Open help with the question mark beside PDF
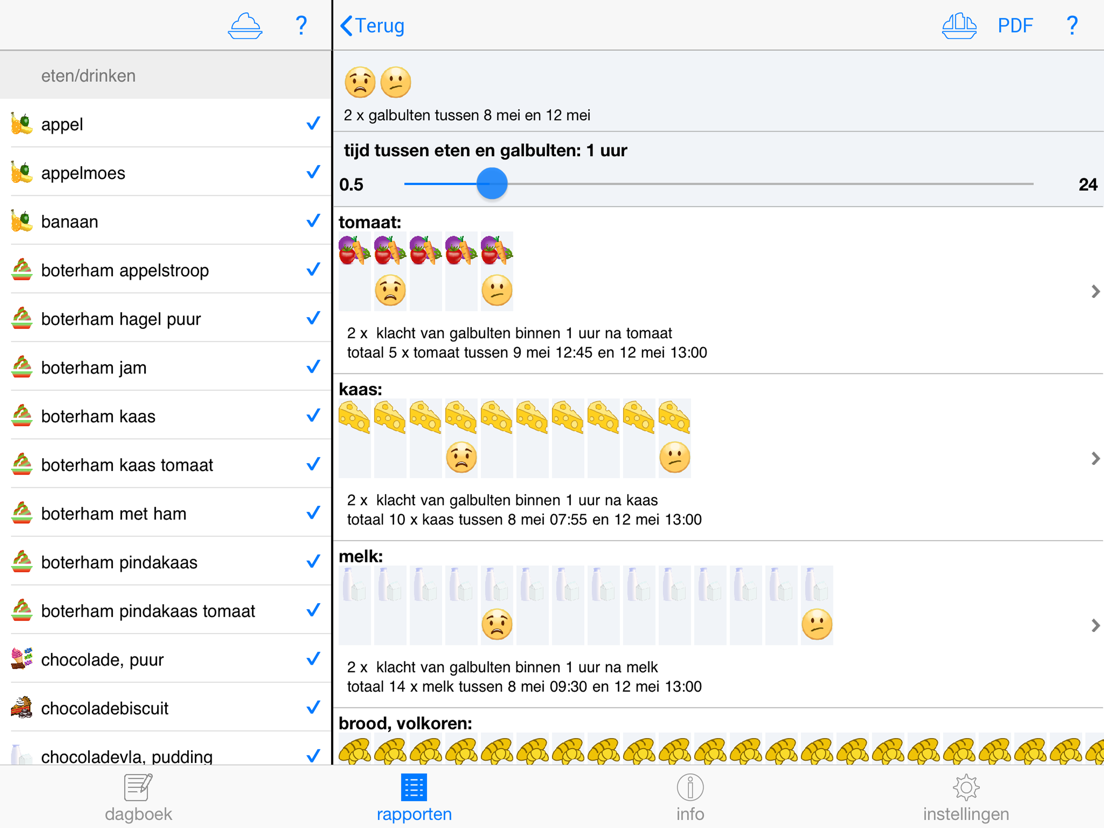1104x828 pixels. 1072,25
